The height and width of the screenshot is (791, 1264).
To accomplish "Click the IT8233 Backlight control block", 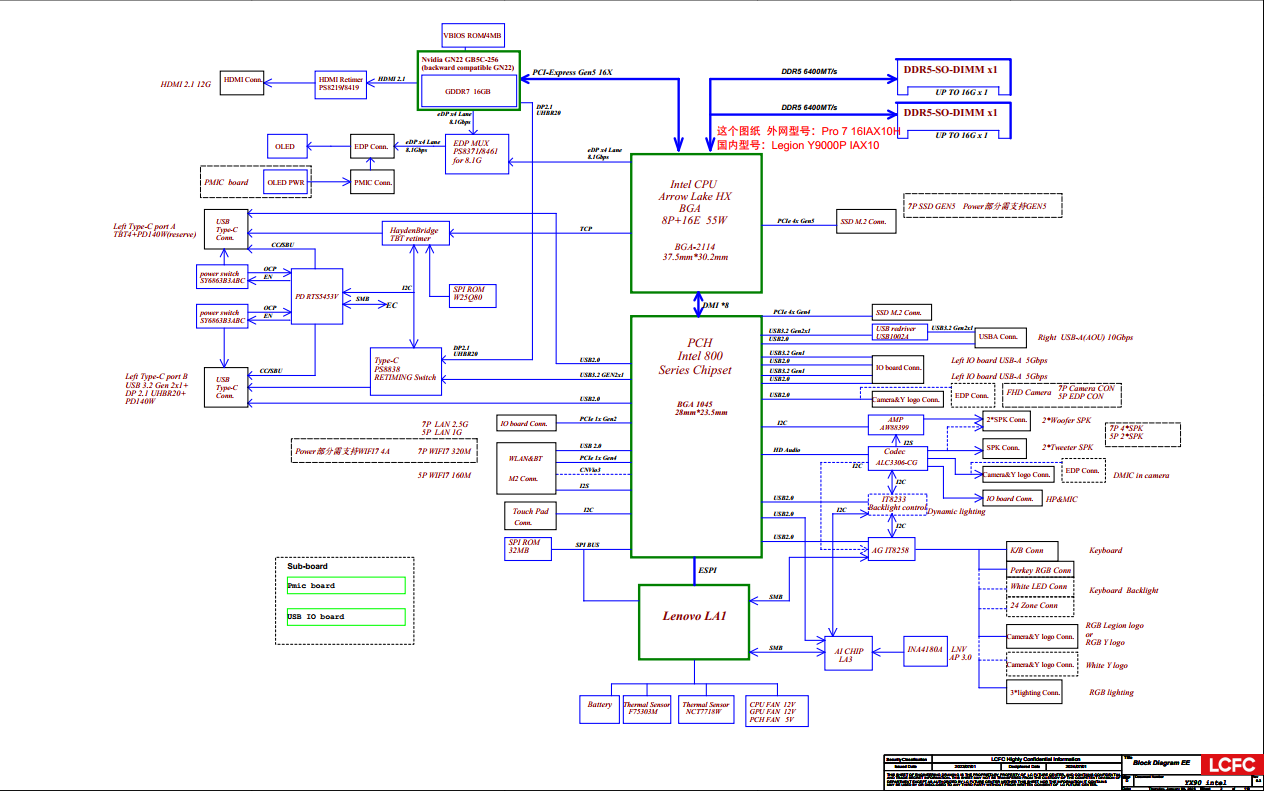I will (896, 503).
